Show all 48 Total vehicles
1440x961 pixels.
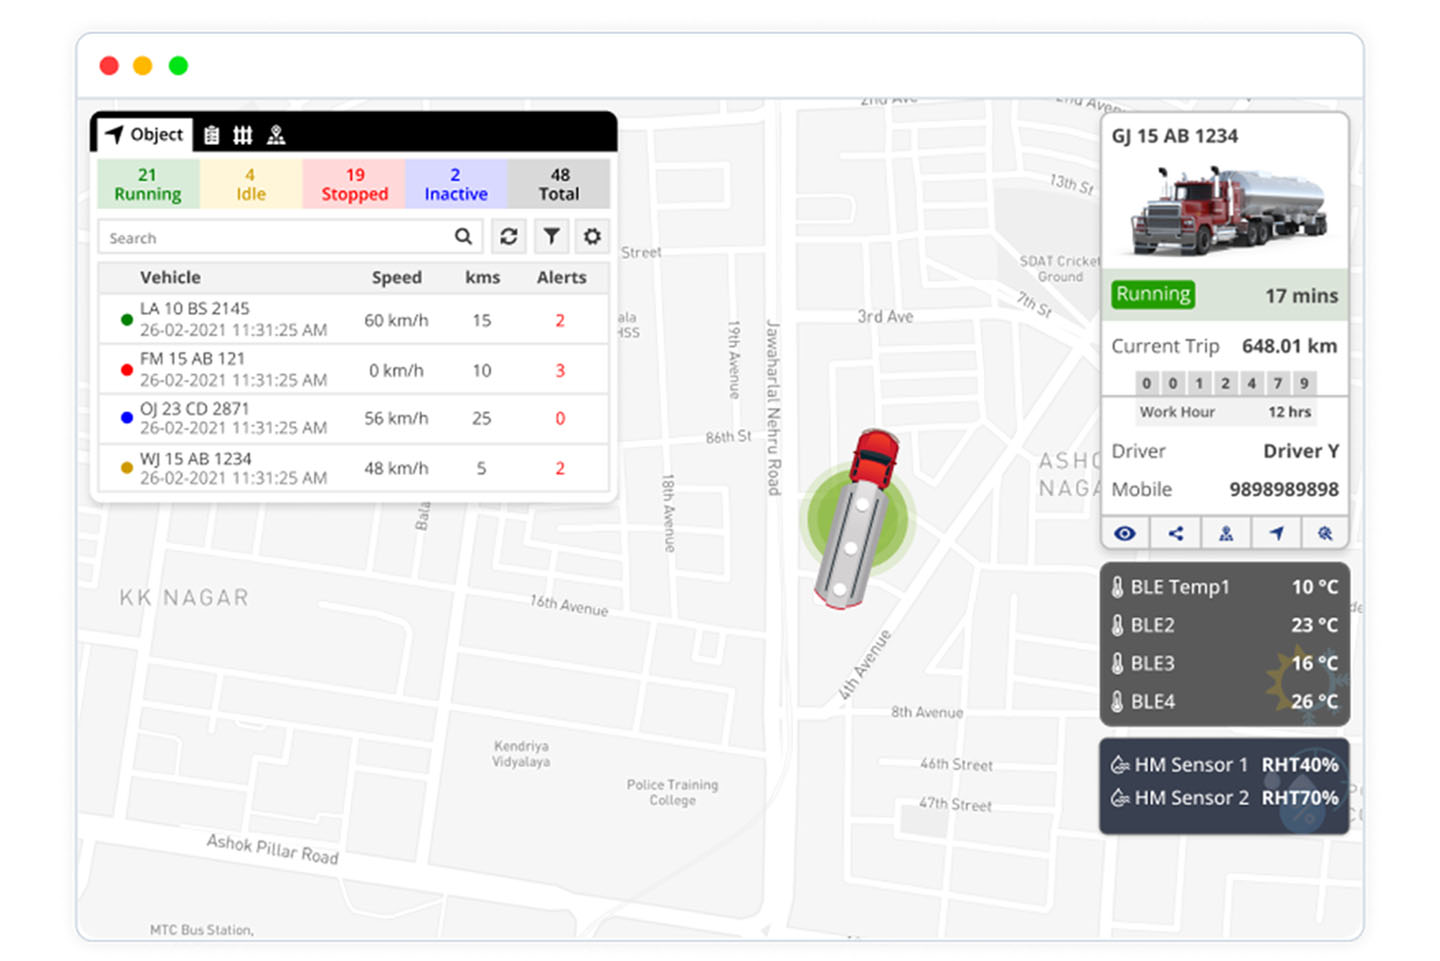559,184
